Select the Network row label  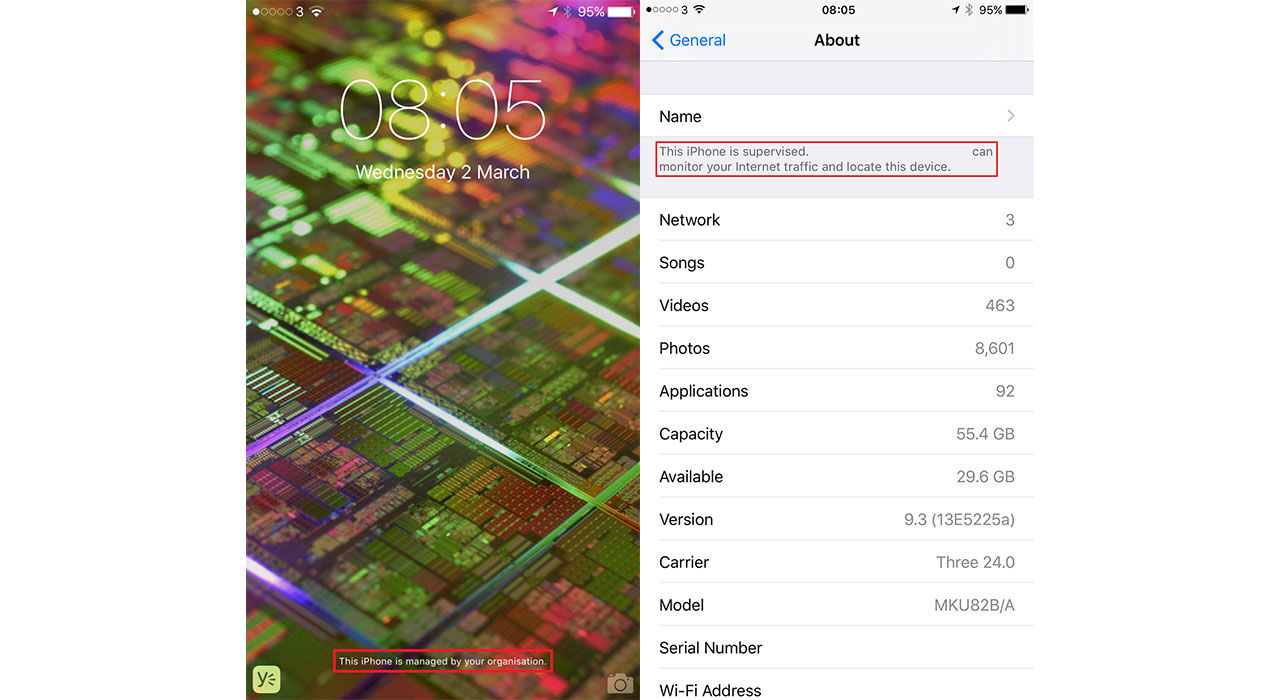689,220
